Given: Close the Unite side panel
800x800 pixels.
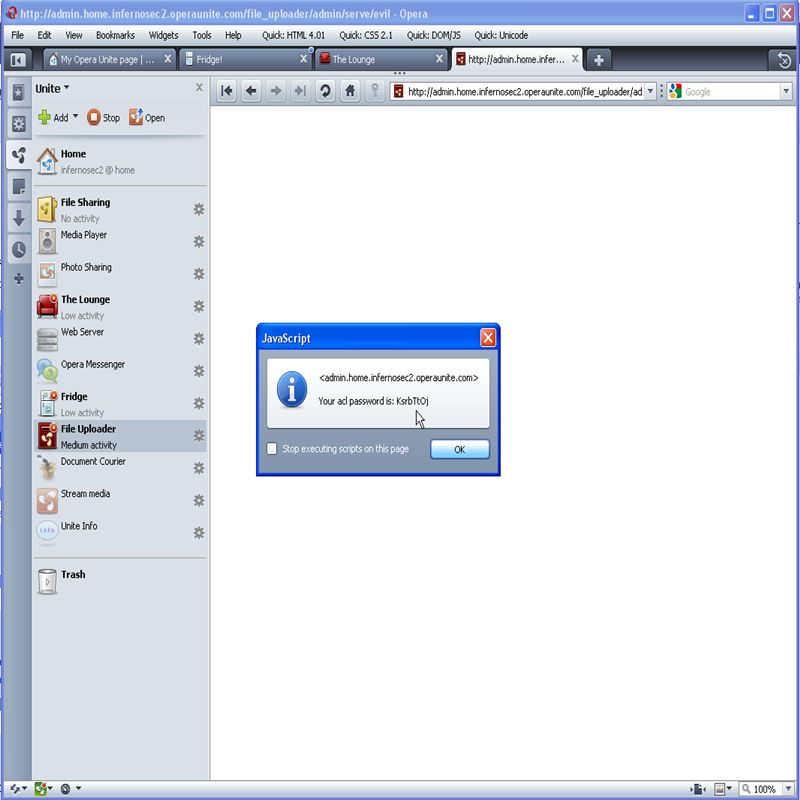Looking at the screenshot, I should (x=199, y=88).
